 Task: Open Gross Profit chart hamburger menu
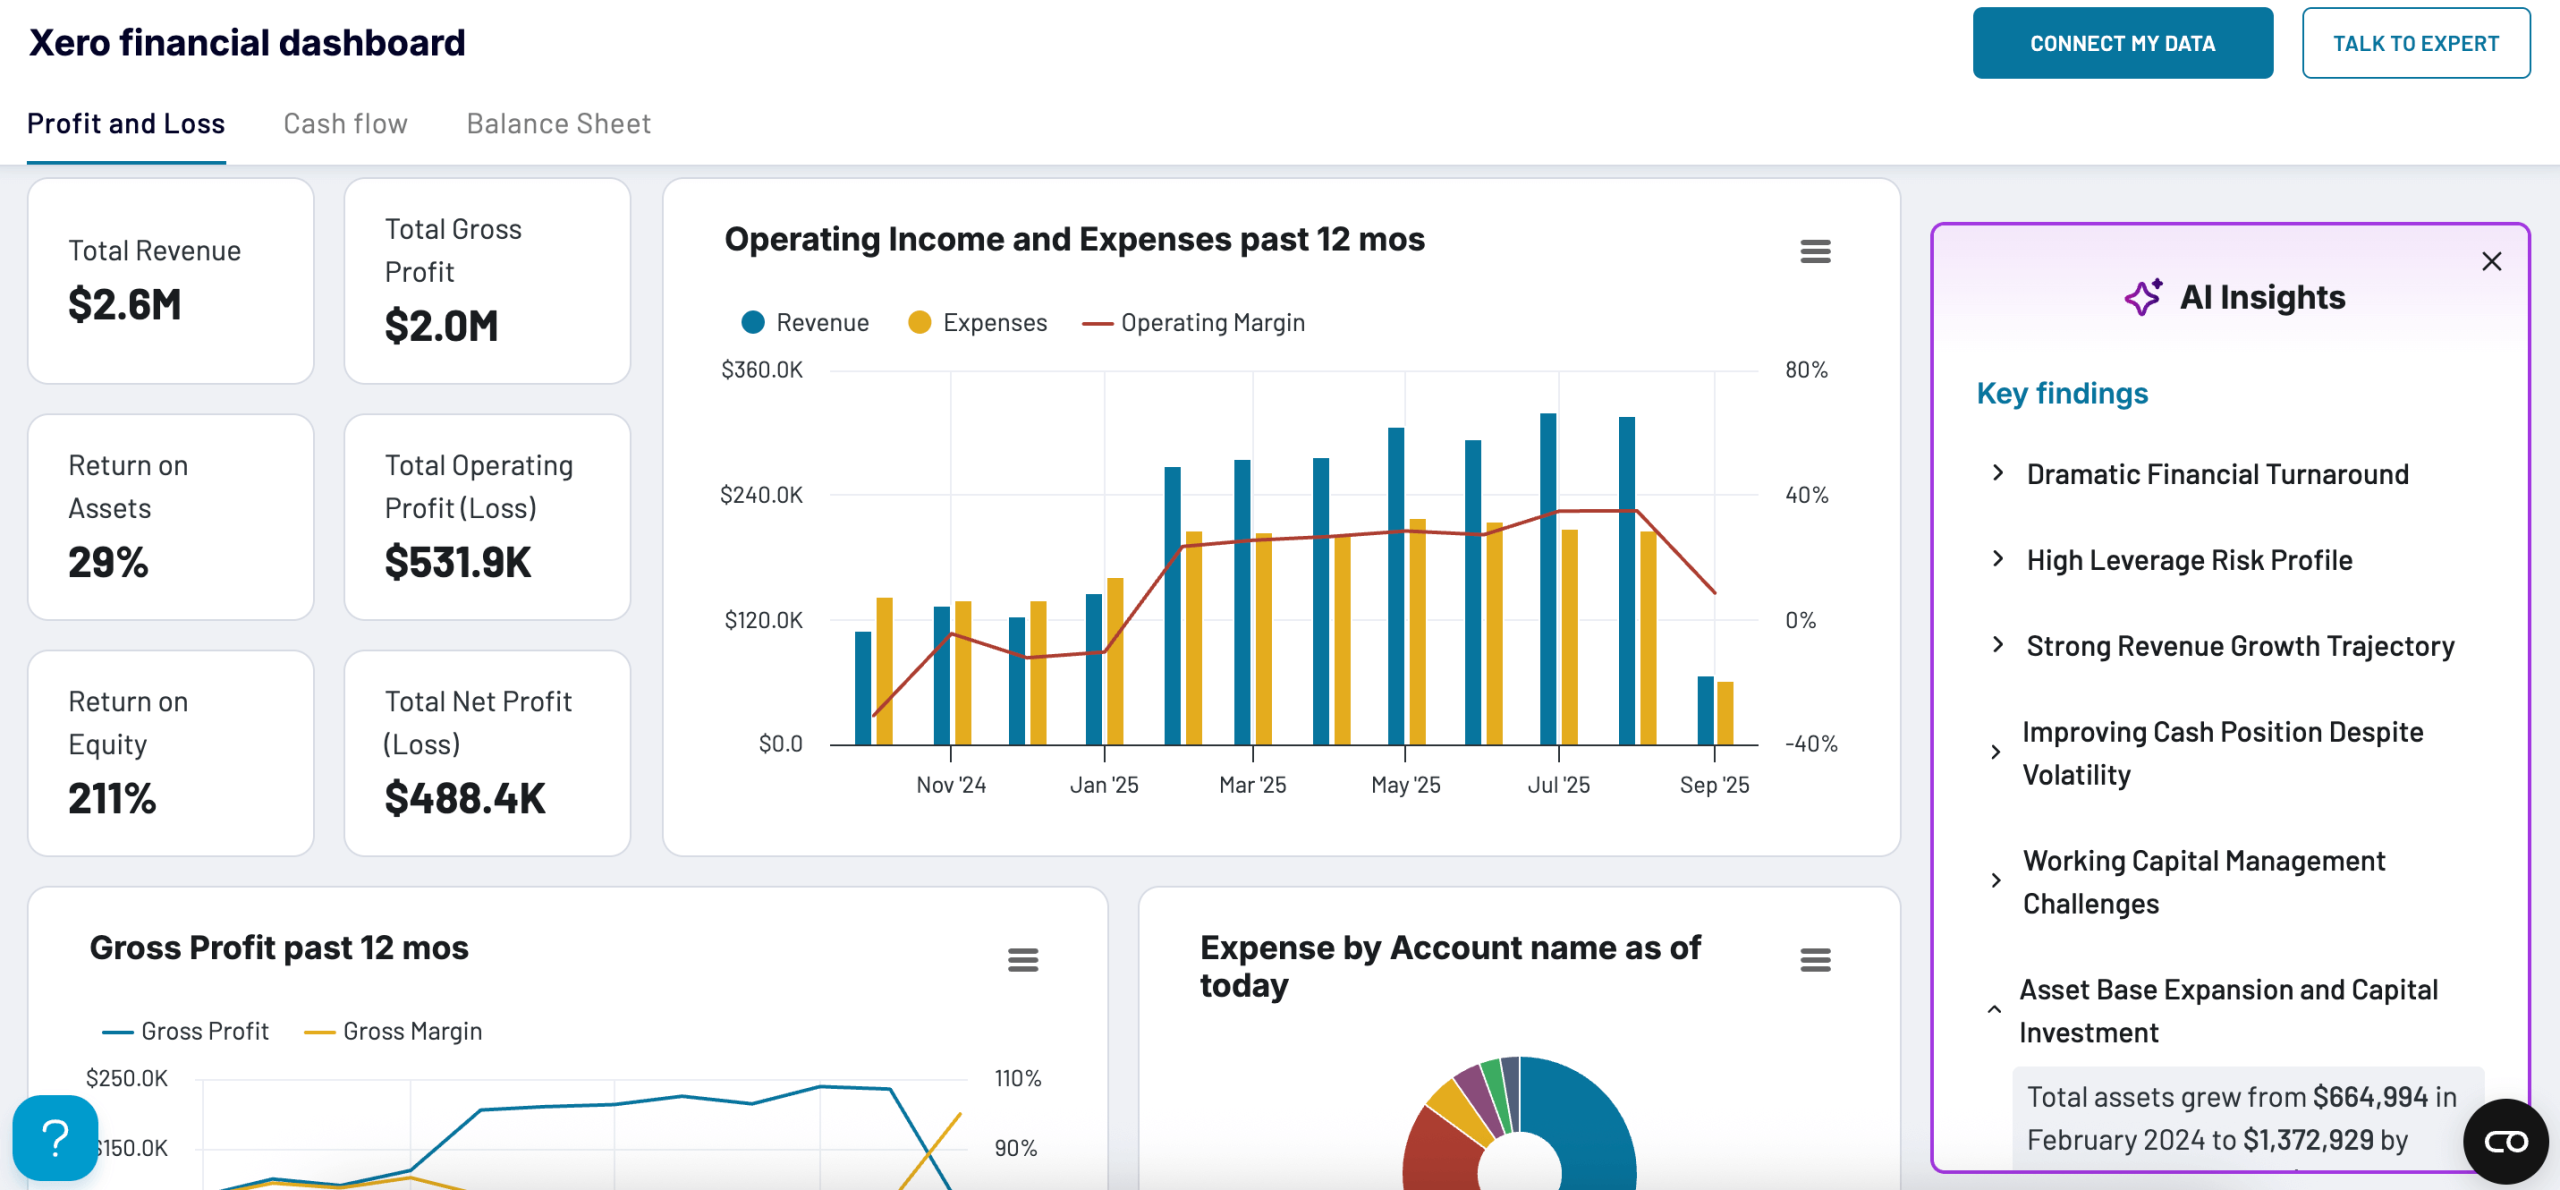[1022, 960]
